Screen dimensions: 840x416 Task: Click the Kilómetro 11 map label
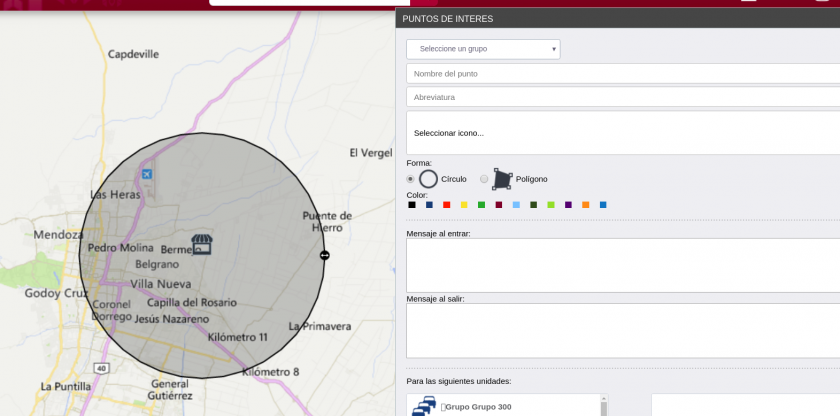238,337
